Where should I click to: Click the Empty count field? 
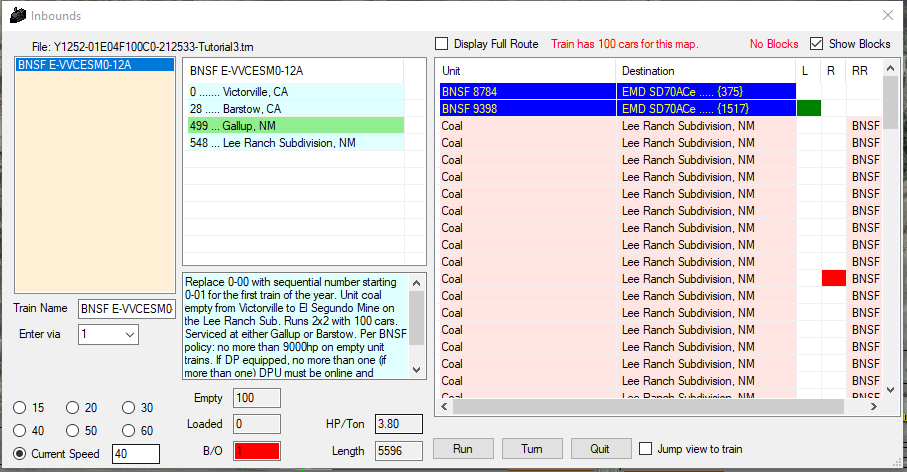pyautogui.click(x=257, y=398)
